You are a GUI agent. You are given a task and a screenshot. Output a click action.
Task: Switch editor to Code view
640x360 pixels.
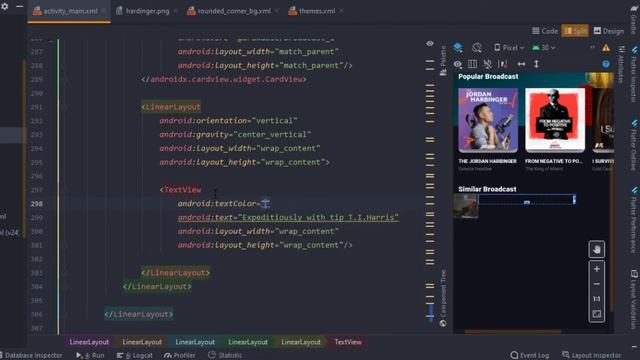point(545,31)
